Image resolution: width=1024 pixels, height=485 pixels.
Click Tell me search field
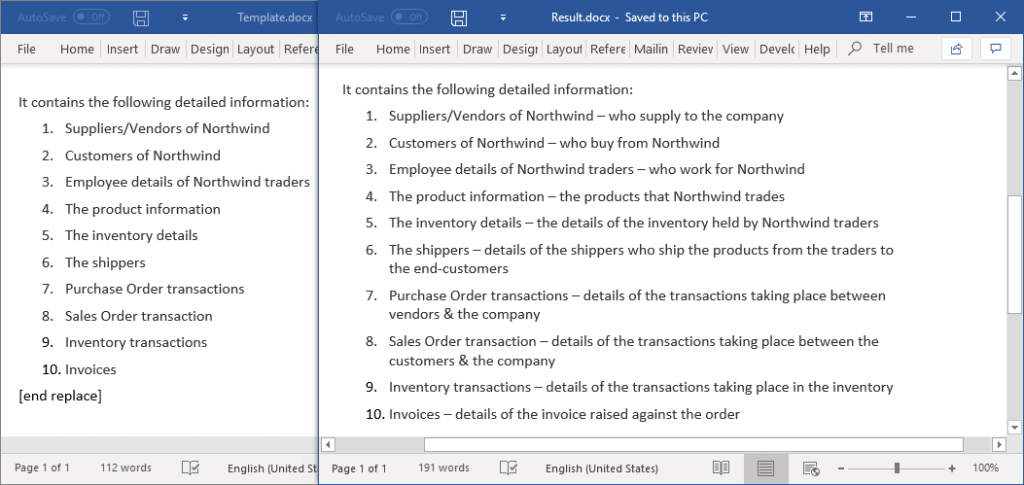coord(893,48)
